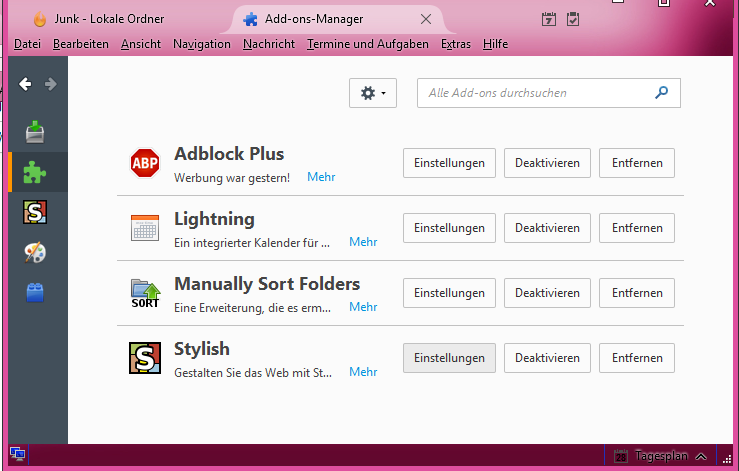Screen dimensions: 739x471
Task: Open the Plugins blue brick category
Action: (35, 292)
